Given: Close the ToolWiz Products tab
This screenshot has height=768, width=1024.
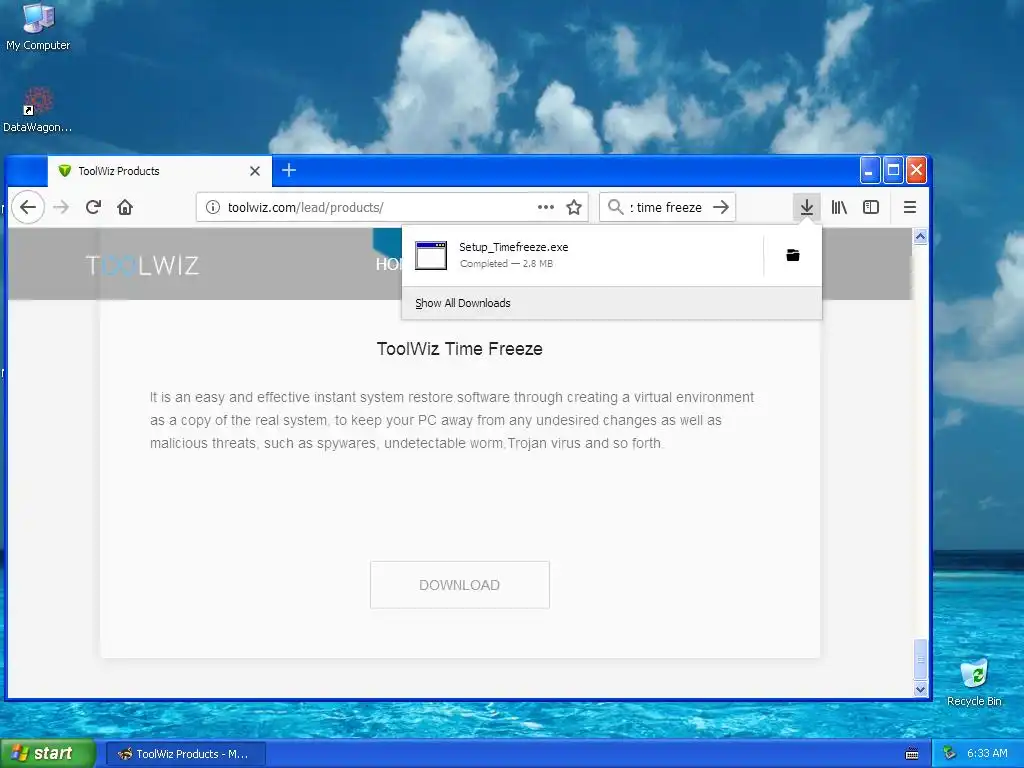Looking at the screenshot, I should 255,171.
